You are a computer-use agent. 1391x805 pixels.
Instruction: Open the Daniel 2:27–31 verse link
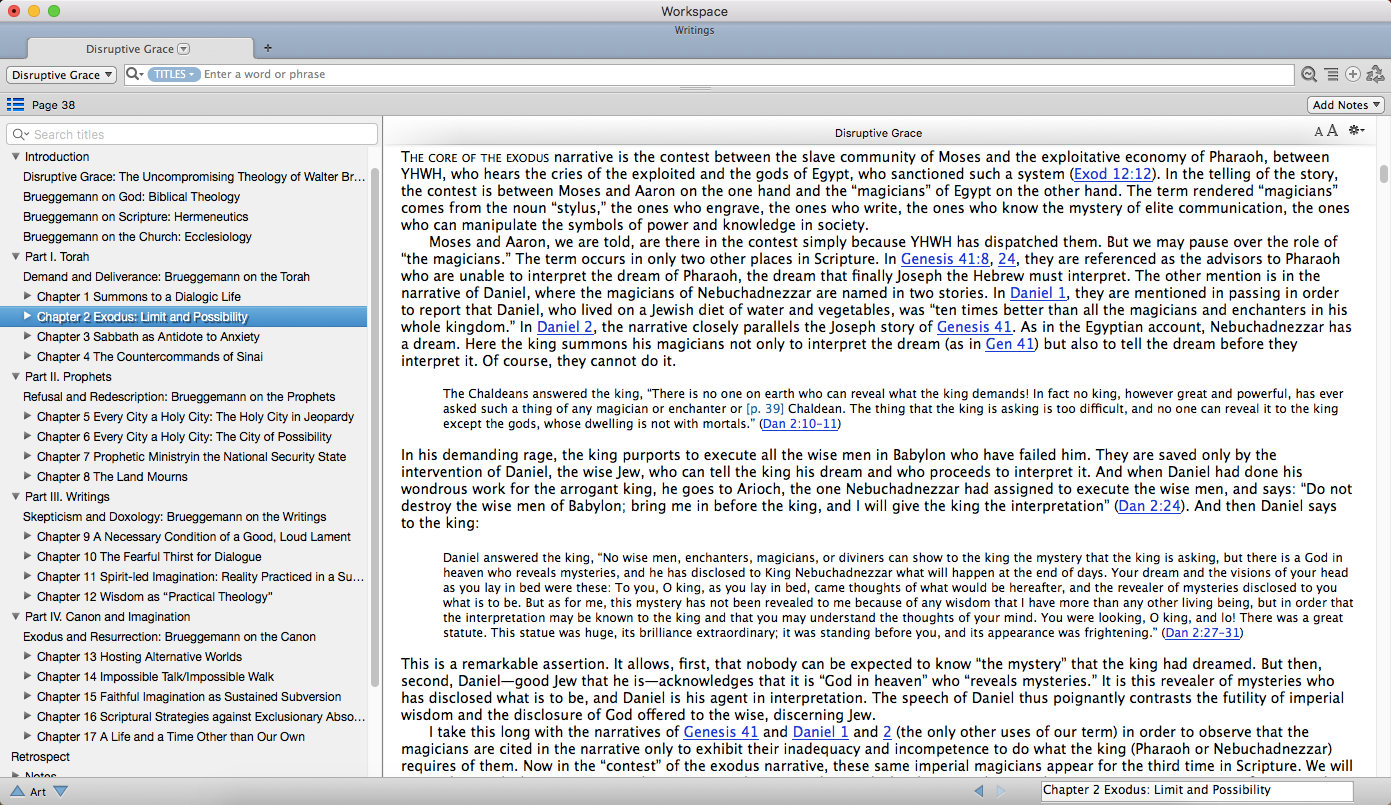(1204, 632)
